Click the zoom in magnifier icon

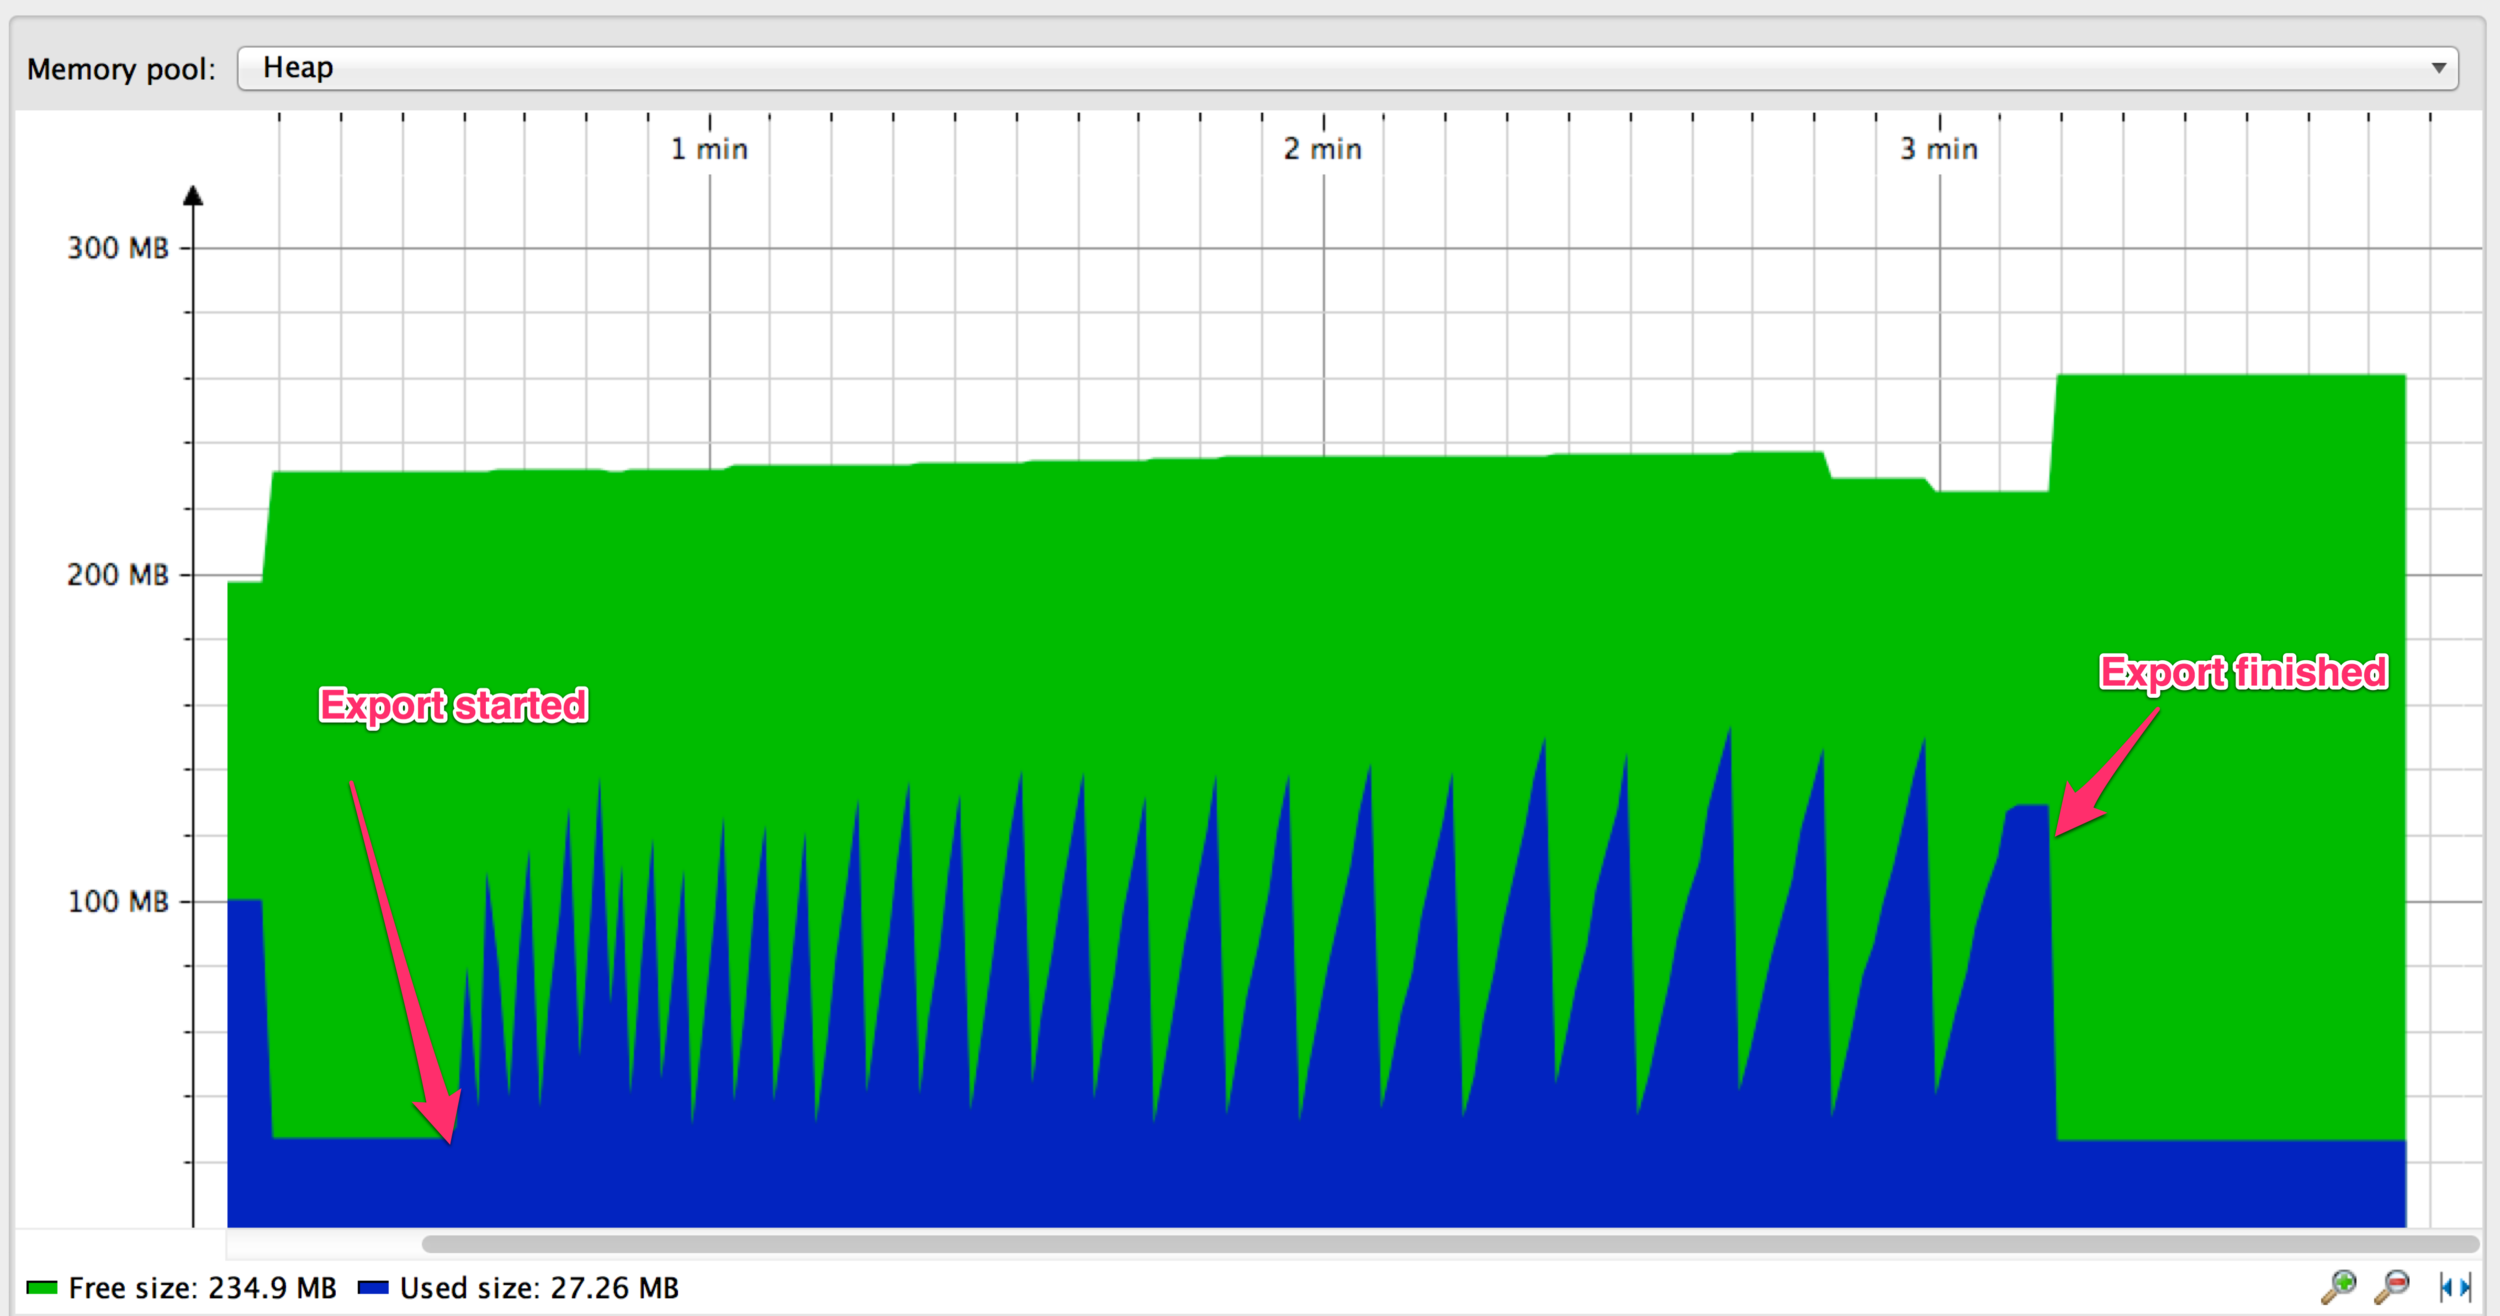(x=2339, y=1285)
